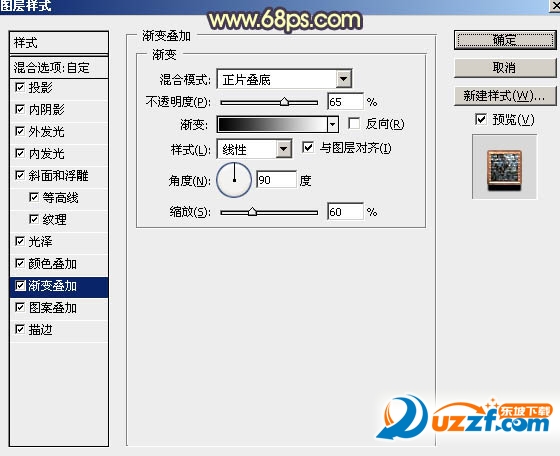Toggle the 描边 checkbox

pyautogui.click(x=20, y=329)
